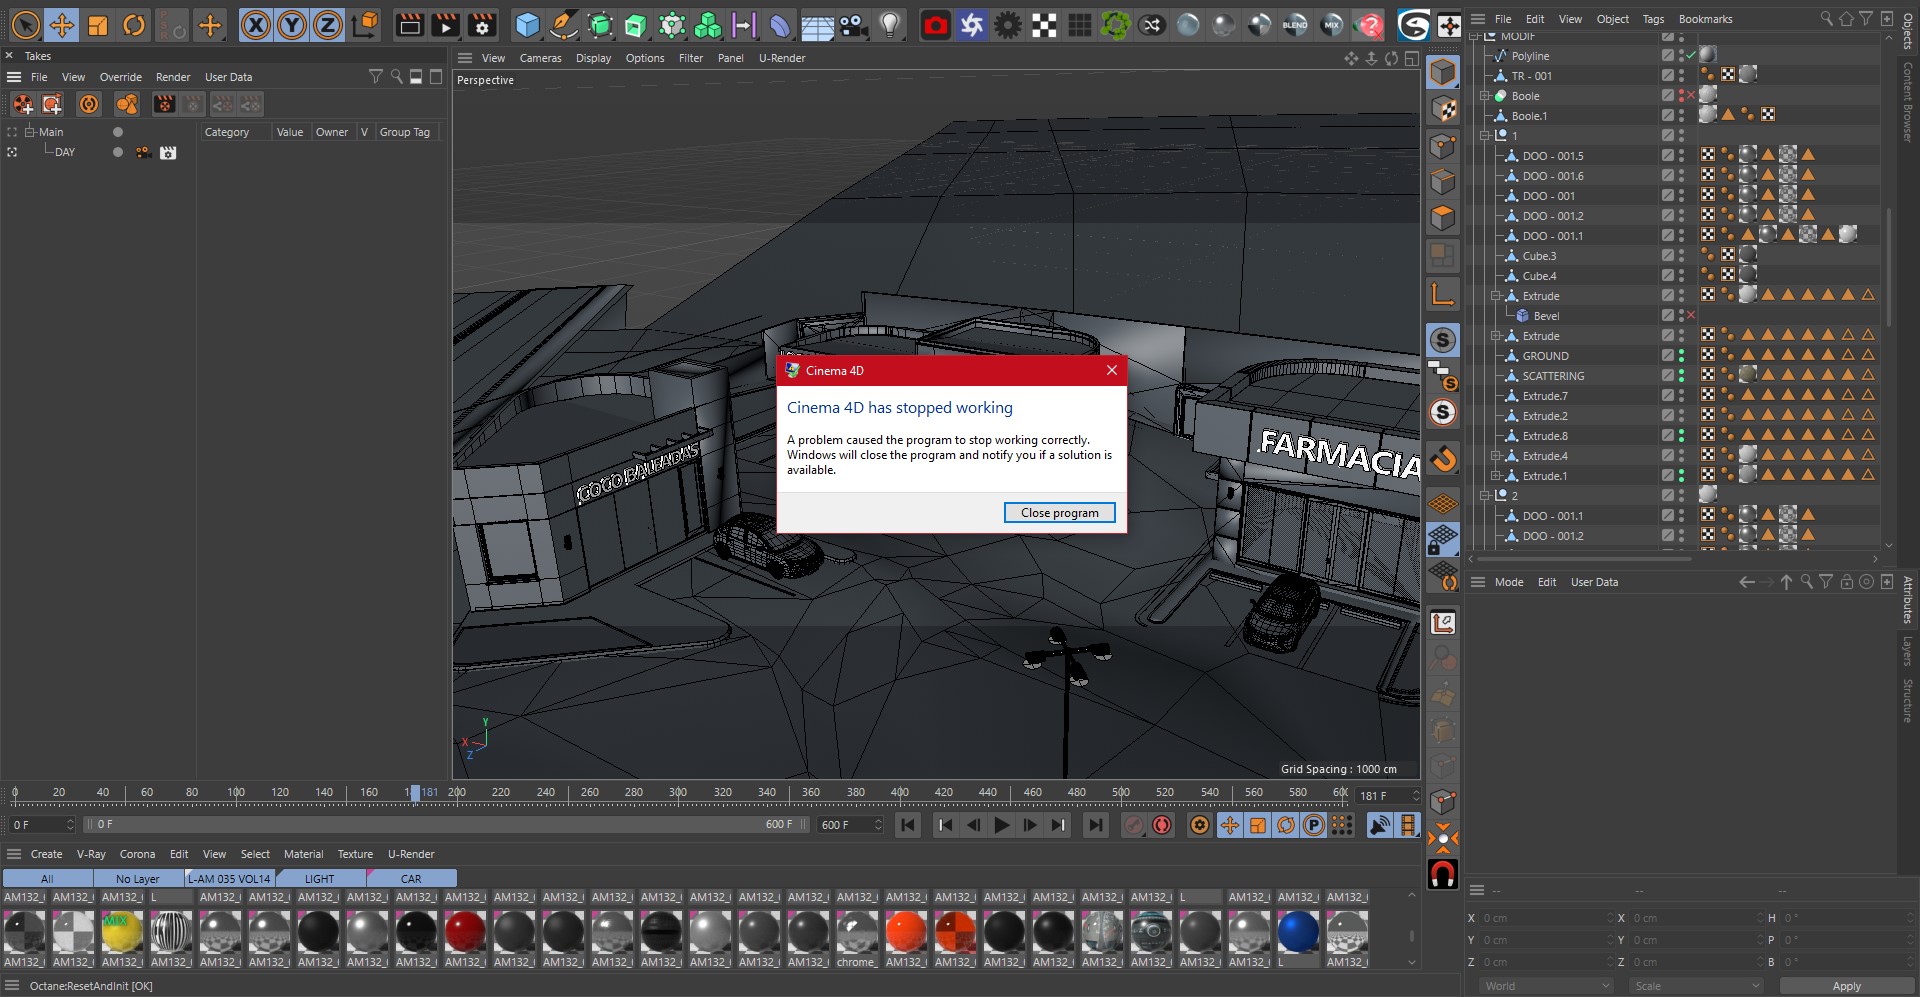Switch to the CAR material tab

[411, 879]
